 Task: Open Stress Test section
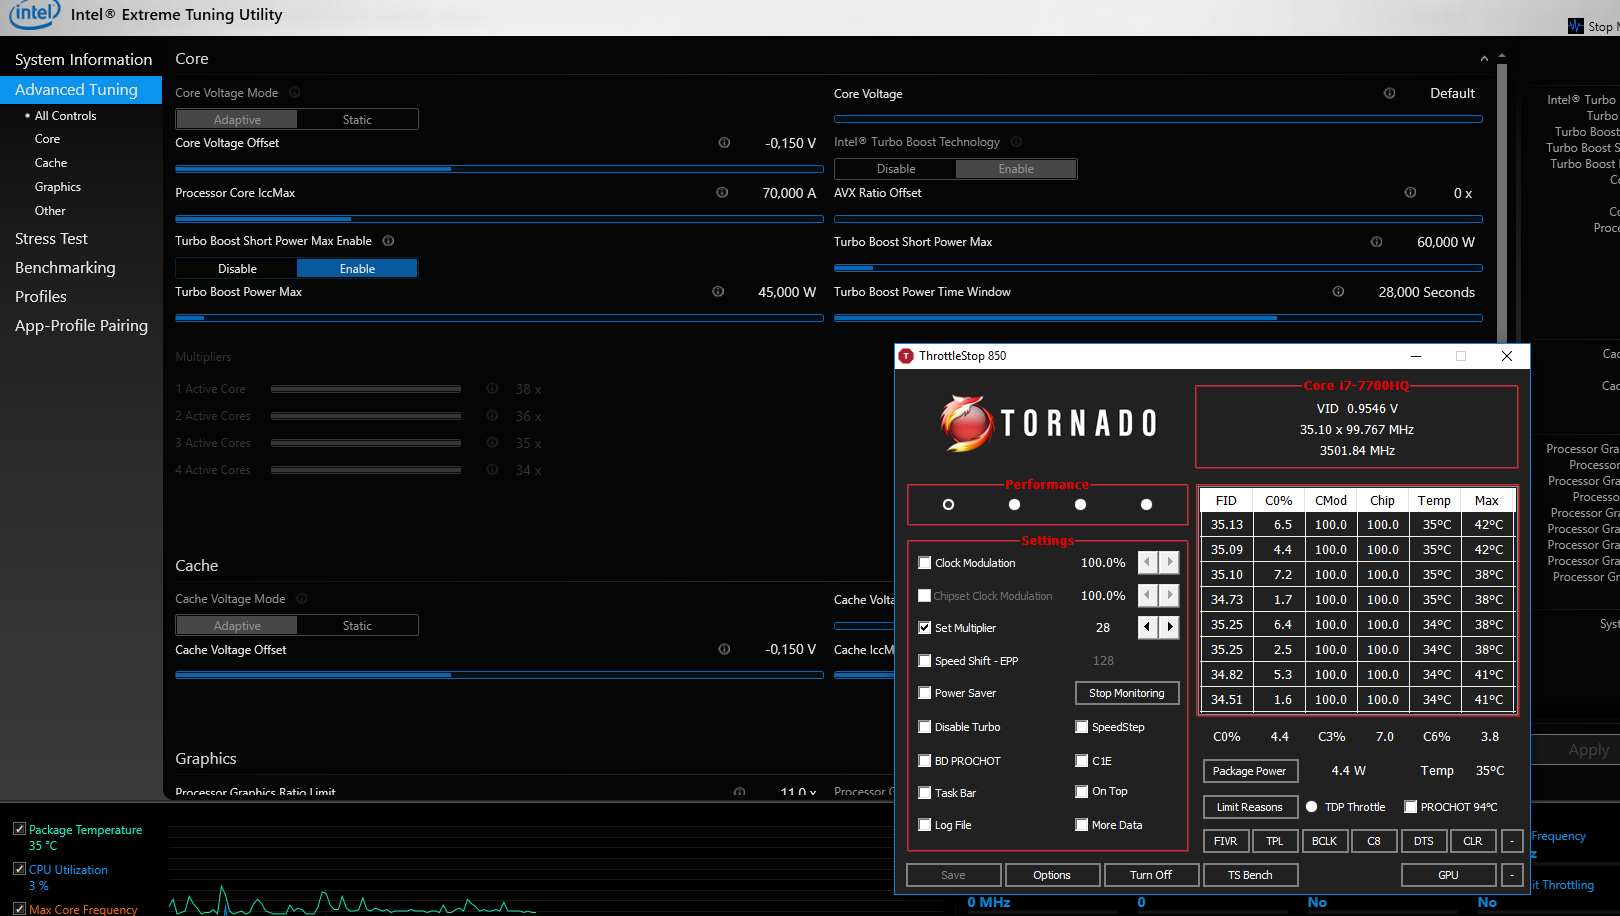coord(51,239)
